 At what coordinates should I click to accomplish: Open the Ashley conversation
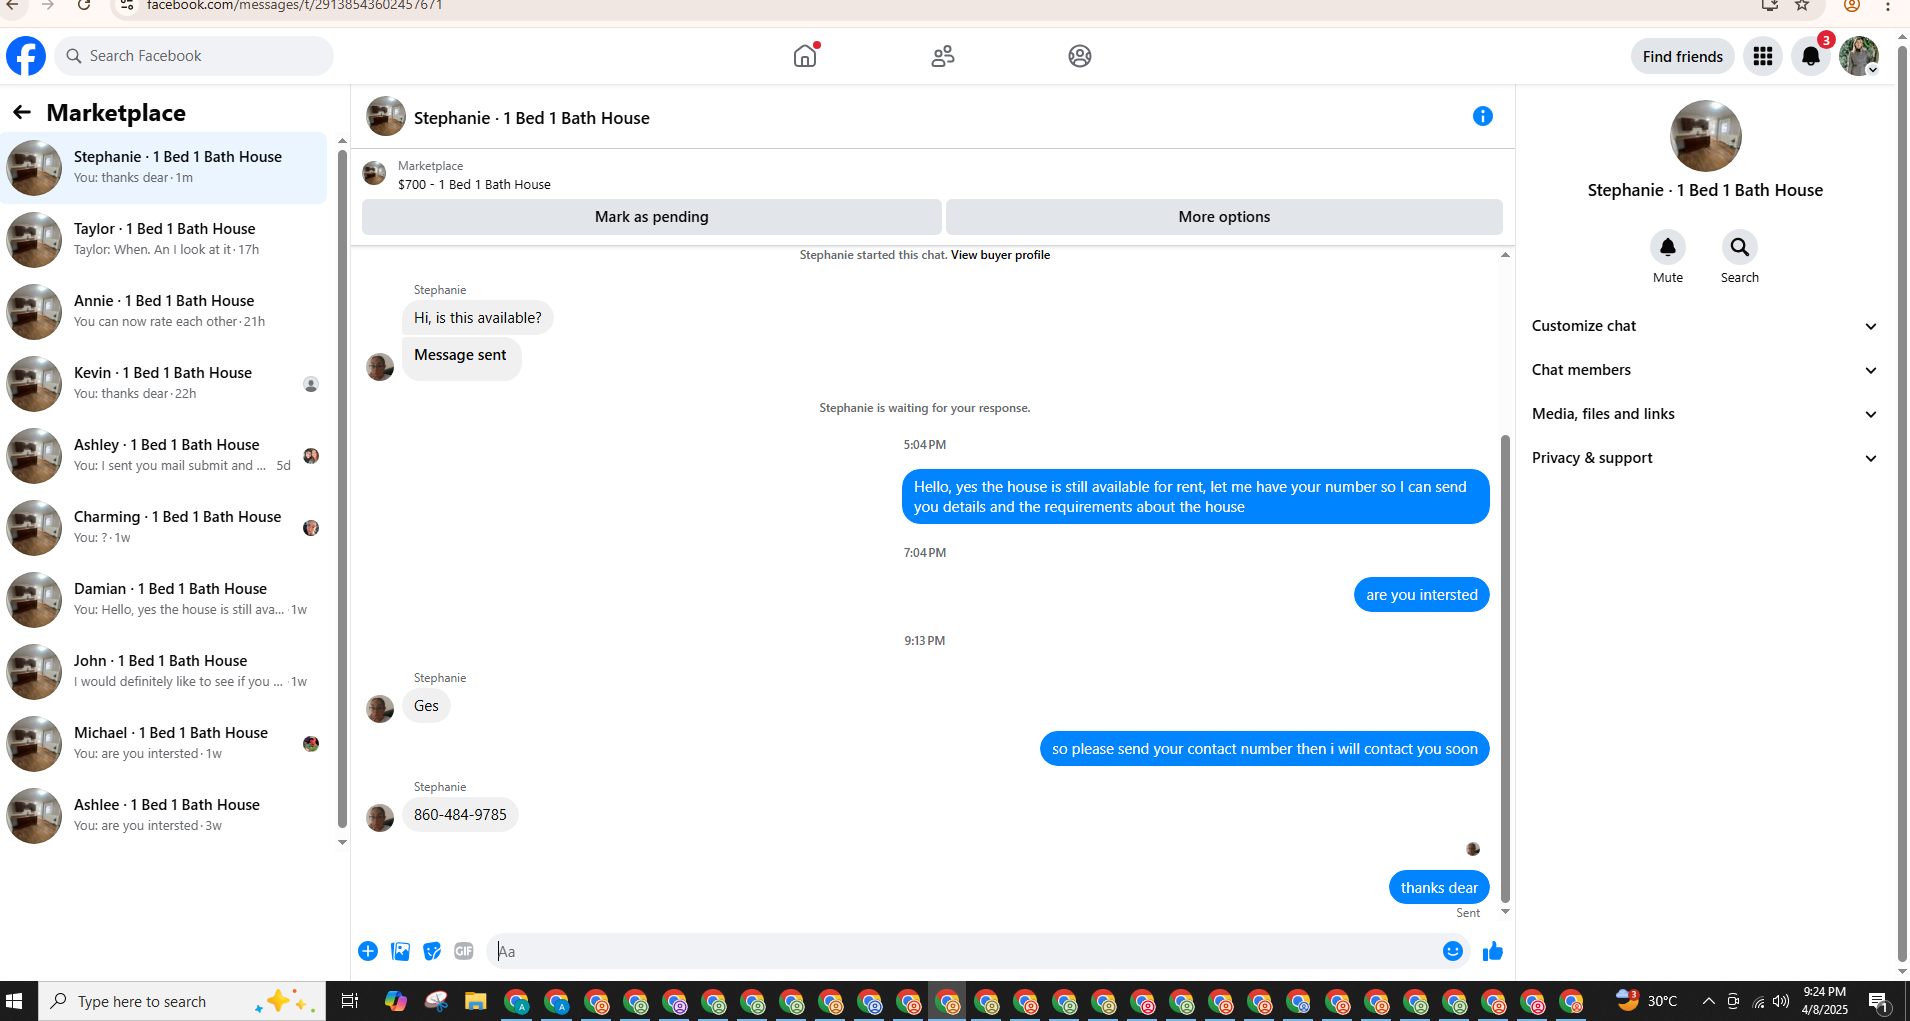click(x=164, y=456)
